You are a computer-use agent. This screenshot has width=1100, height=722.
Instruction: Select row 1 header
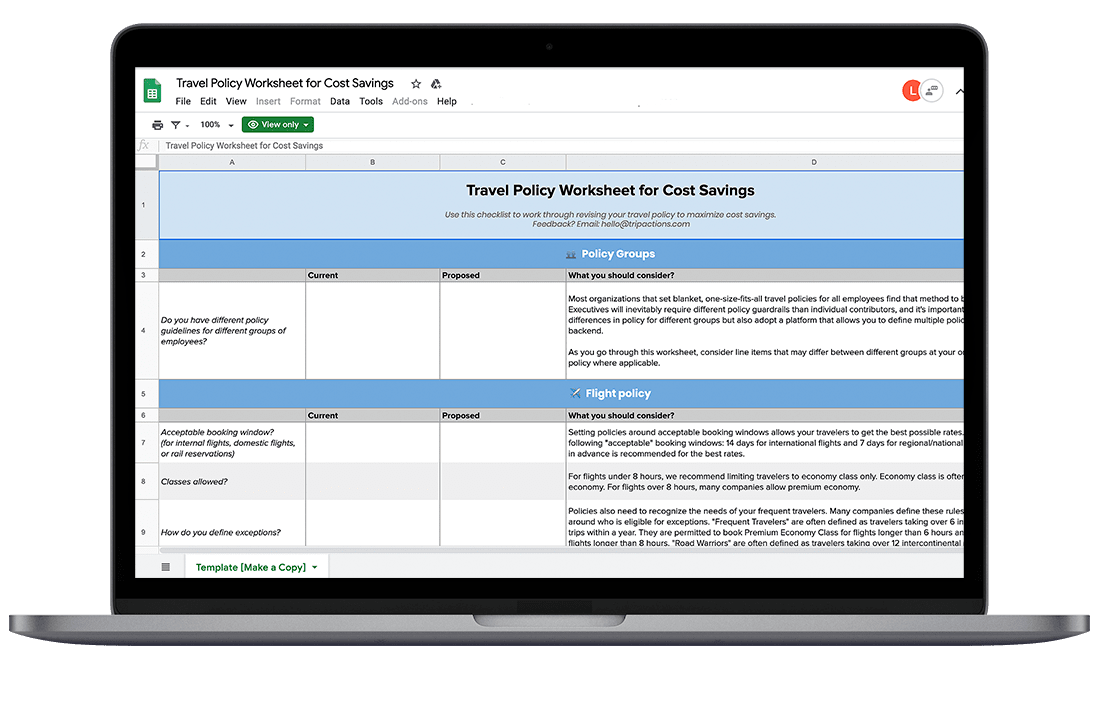click(x=147, y=205)
